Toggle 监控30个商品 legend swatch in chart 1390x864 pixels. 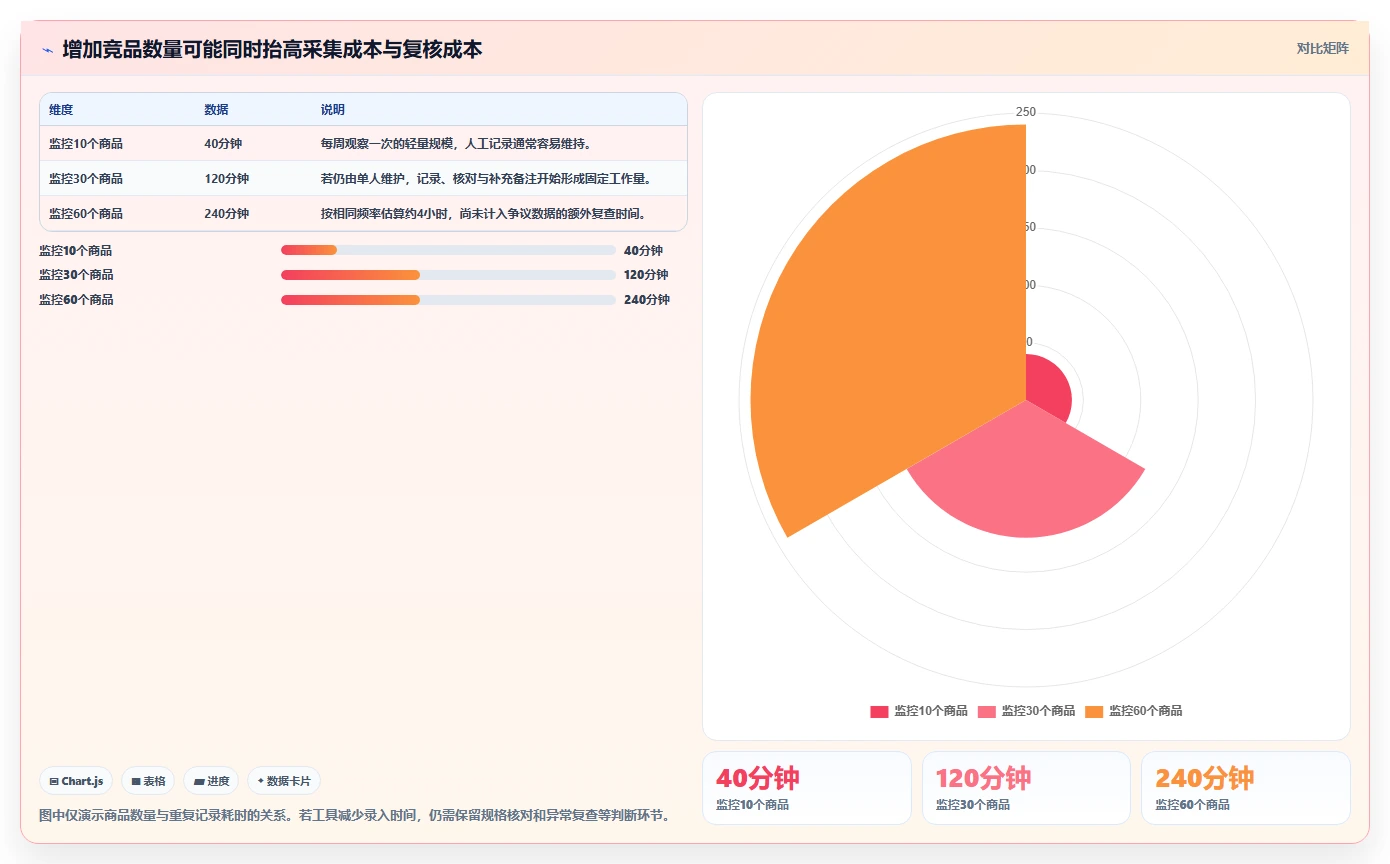coord(986,711)
